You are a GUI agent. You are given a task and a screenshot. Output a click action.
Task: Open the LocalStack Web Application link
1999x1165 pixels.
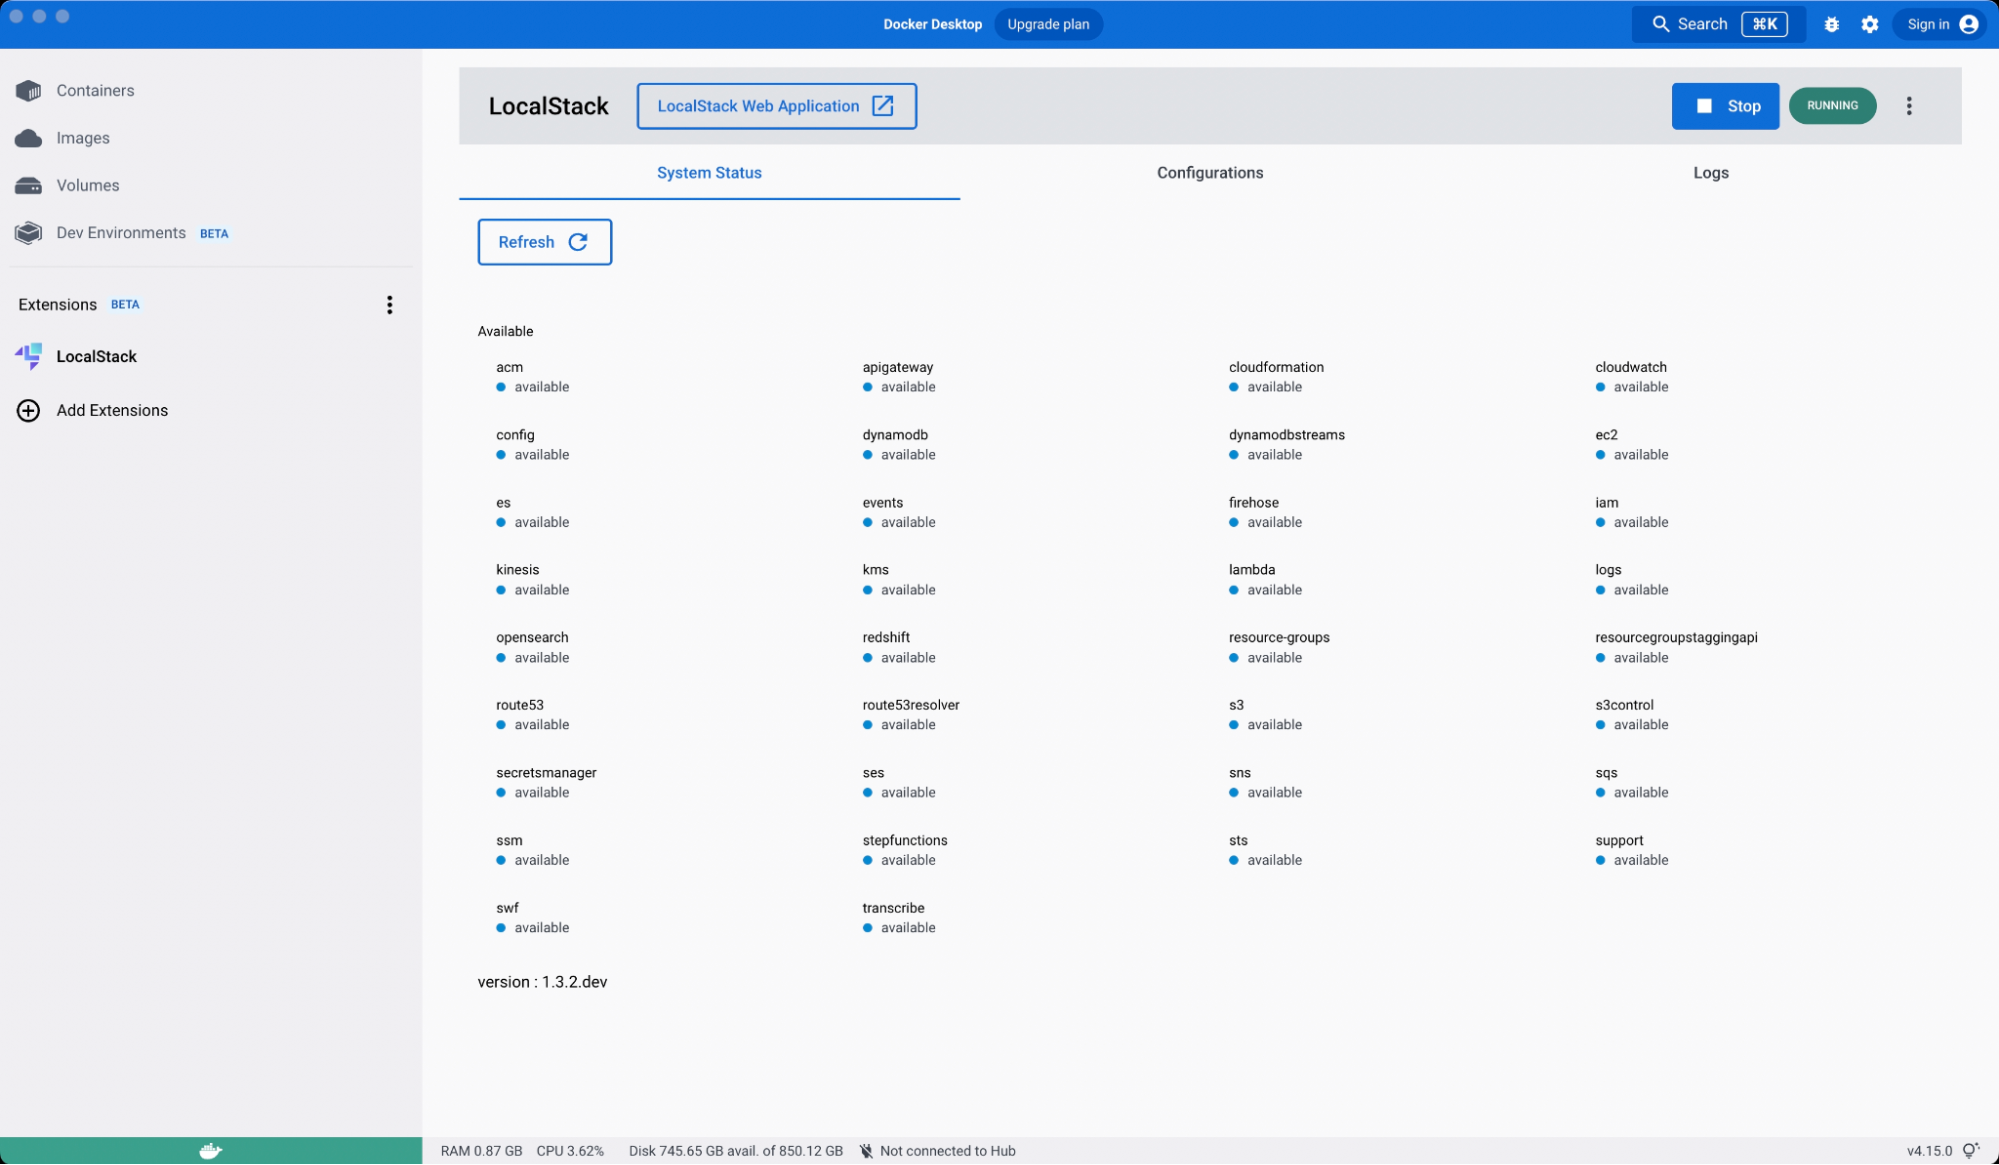click(775, 104)
